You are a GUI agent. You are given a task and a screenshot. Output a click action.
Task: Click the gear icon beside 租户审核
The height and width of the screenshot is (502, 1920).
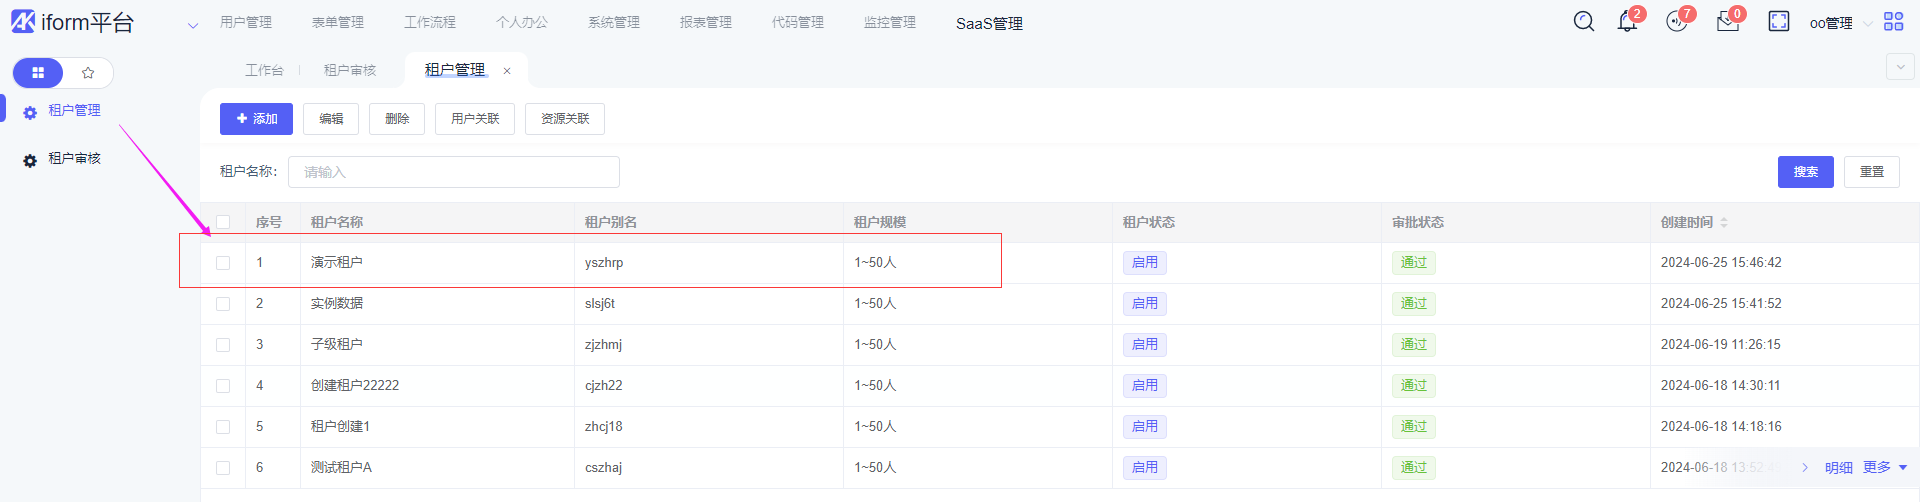click(30, 160)
